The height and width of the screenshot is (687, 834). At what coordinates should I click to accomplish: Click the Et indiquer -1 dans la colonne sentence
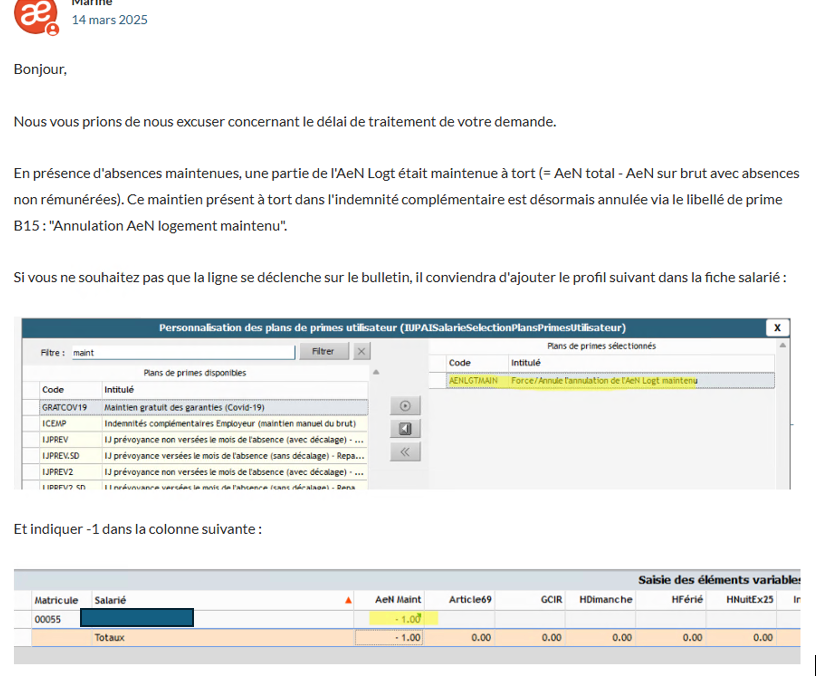pyautogui.click(x=138, y=529)
